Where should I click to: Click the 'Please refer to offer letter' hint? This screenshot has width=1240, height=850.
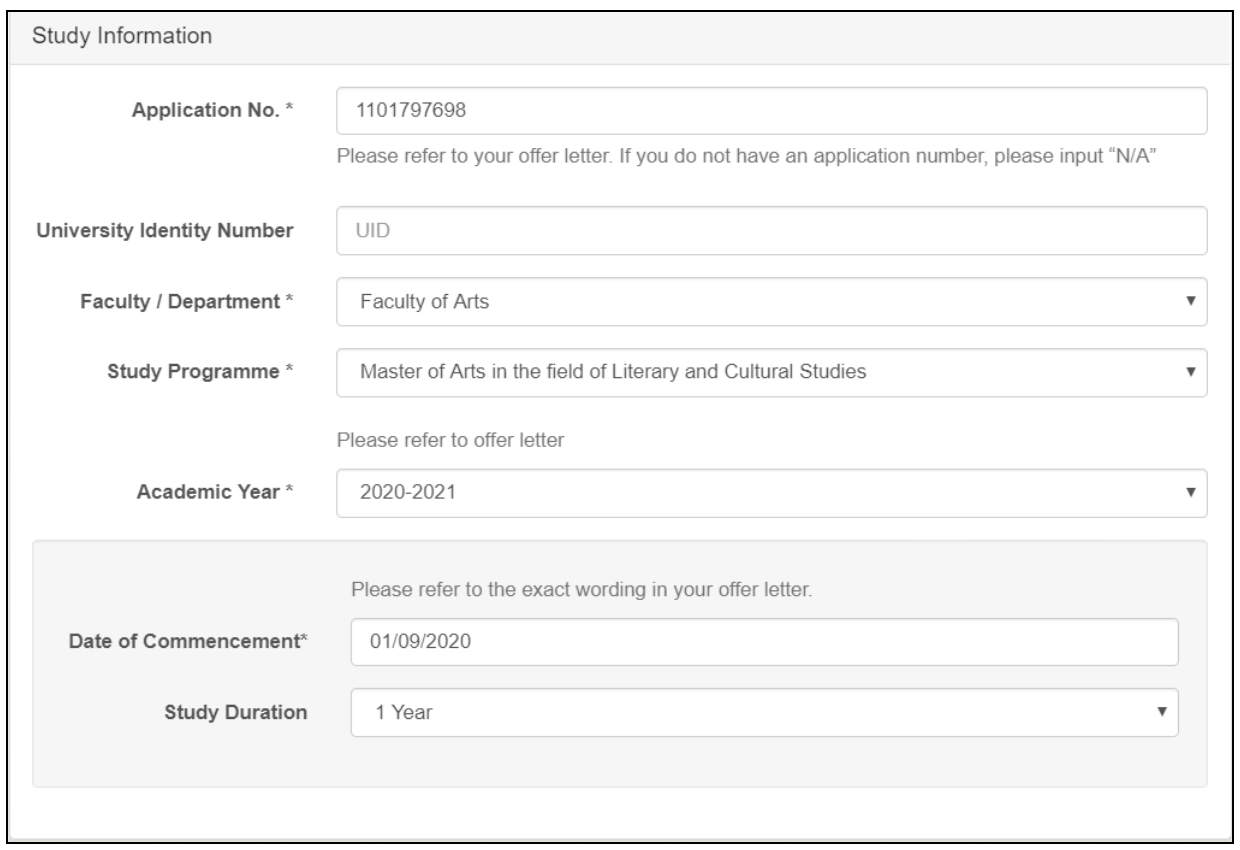[452, 441]
